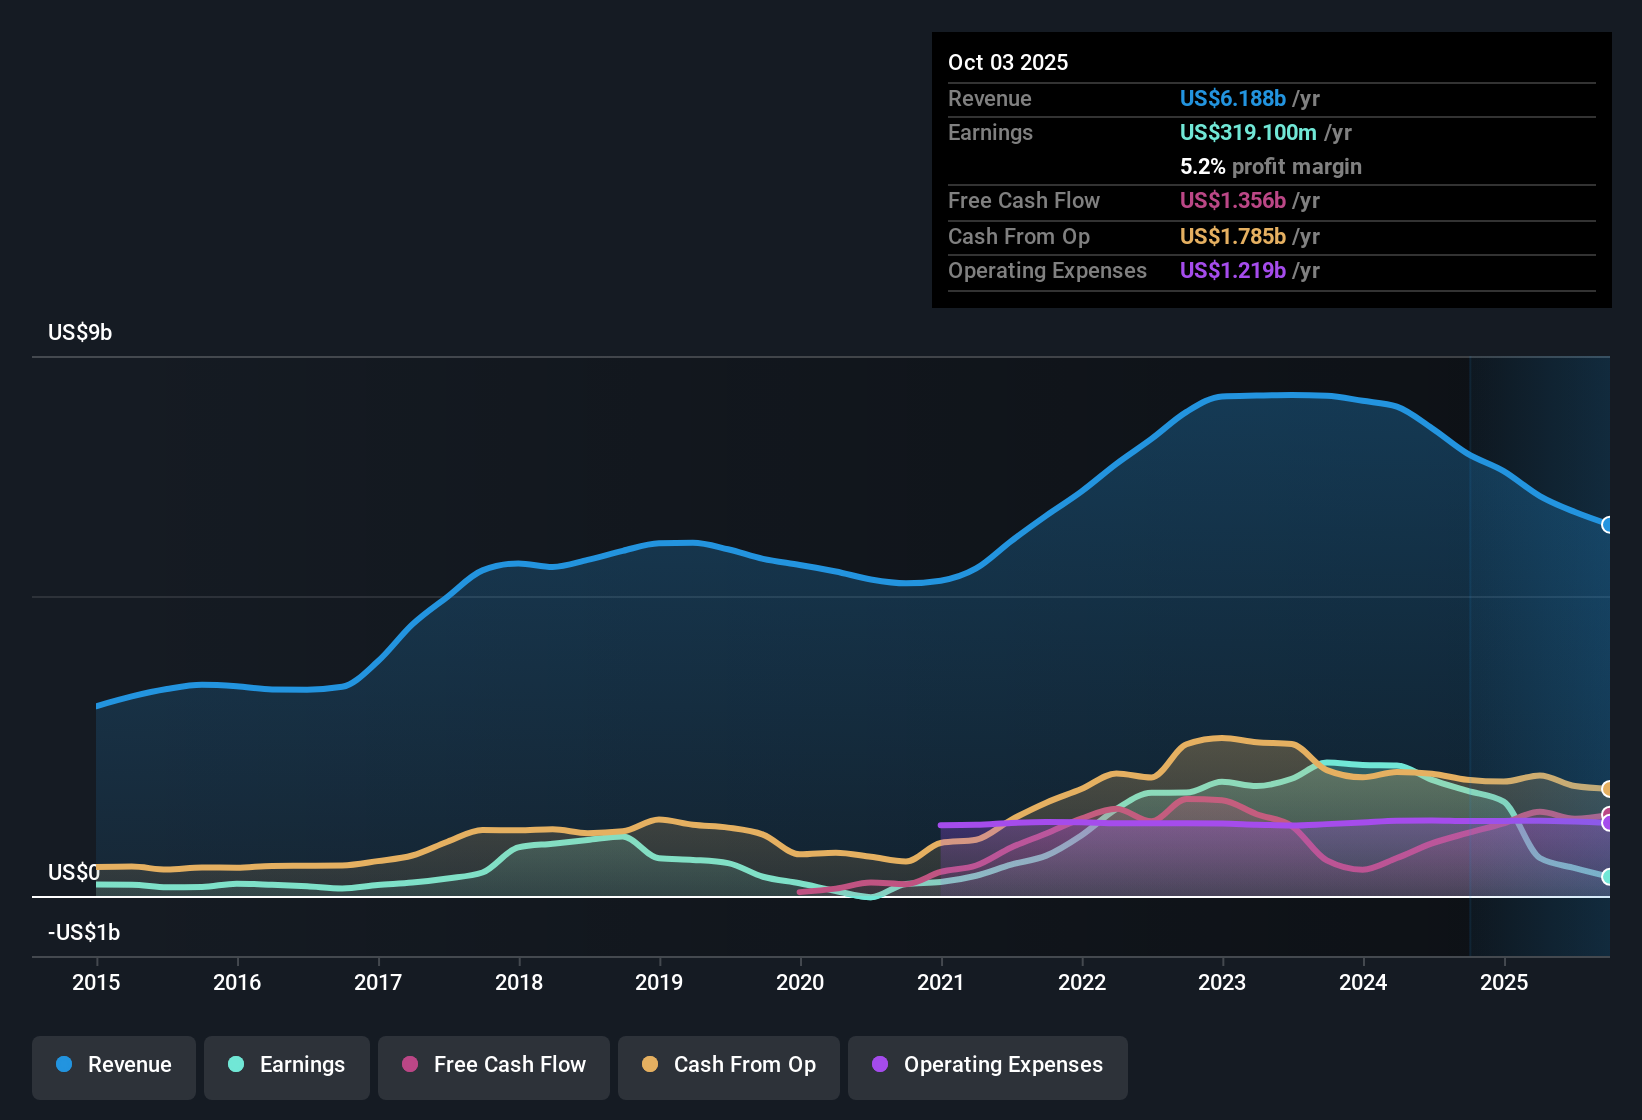Expand the Cash From Op legend entry
Screen dimensions: 1642x1120
point(728,1065)
